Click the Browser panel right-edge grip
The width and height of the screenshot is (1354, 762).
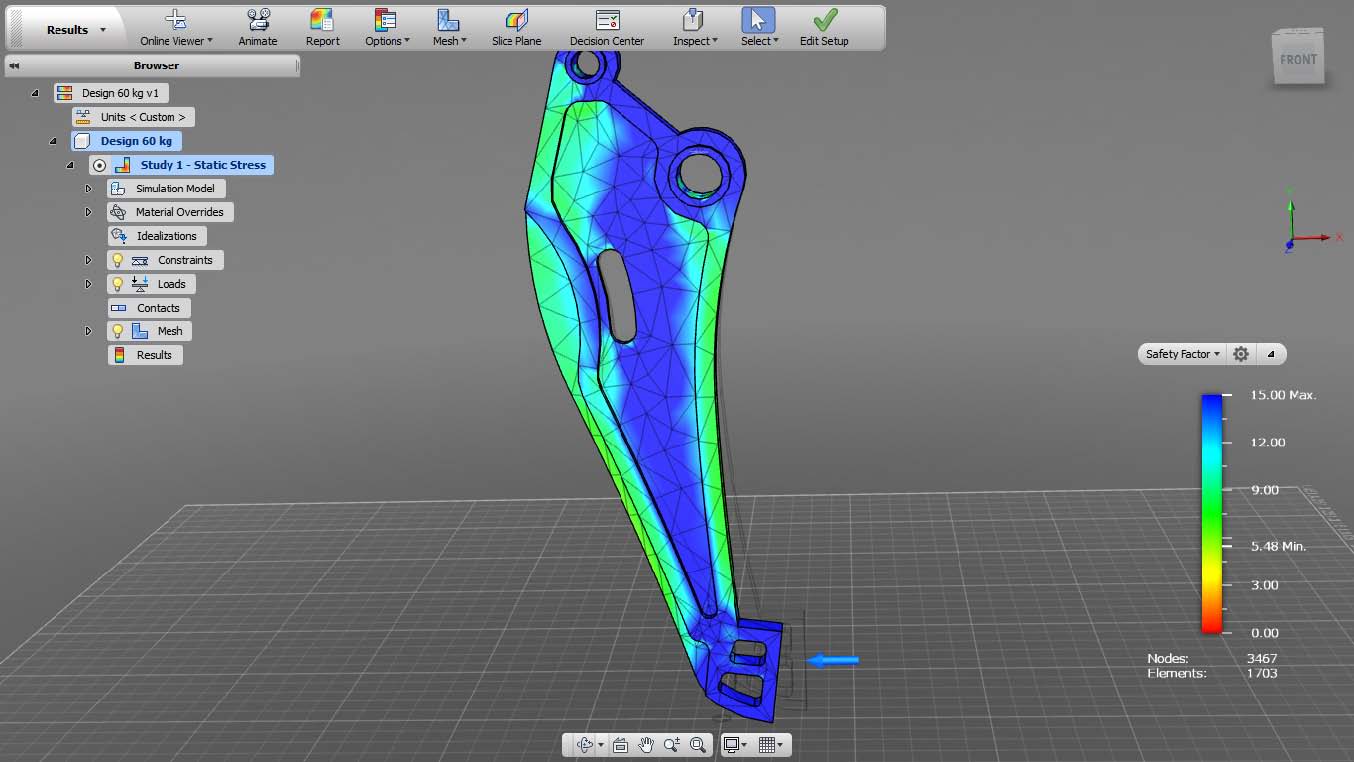pyautogui.click(x=297, y=66)
